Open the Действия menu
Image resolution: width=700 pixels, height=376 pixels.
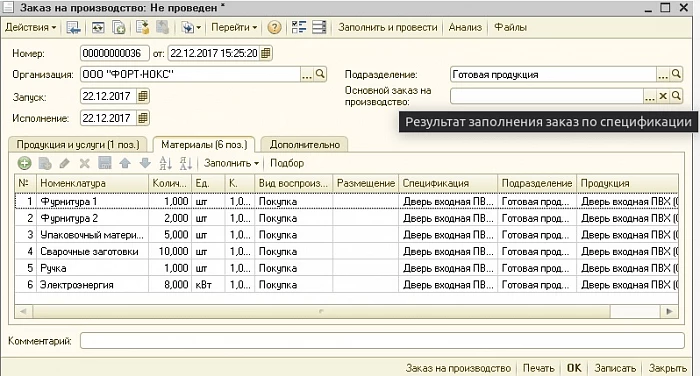coord(31,27)
